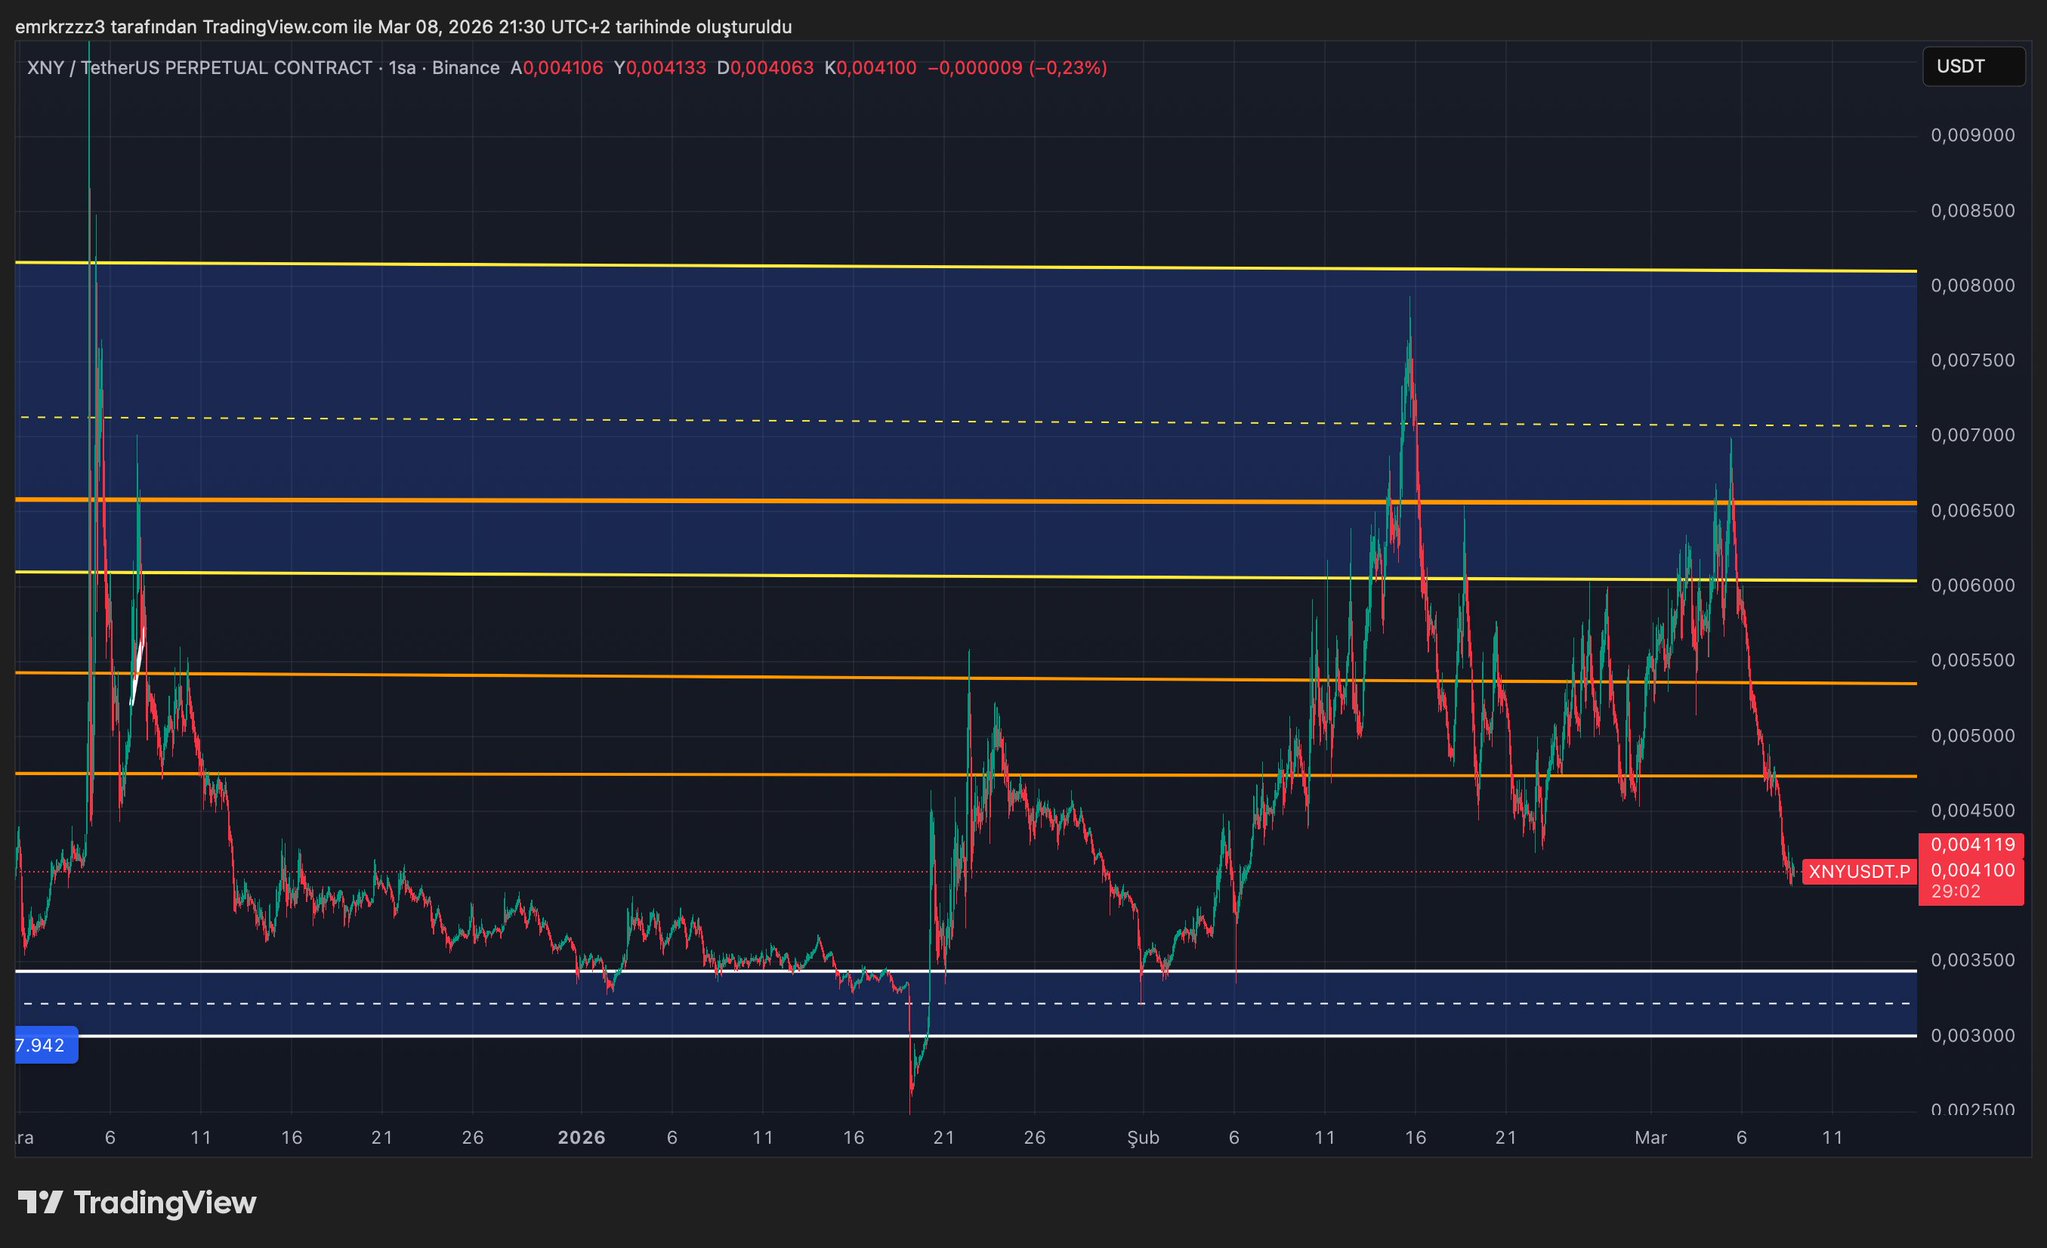2047x1248 pixels.
Task: Select the XNY / TetherUS PERPETUAL CONTRACT title
Action: pyautogui.click(x=199, y=68)
